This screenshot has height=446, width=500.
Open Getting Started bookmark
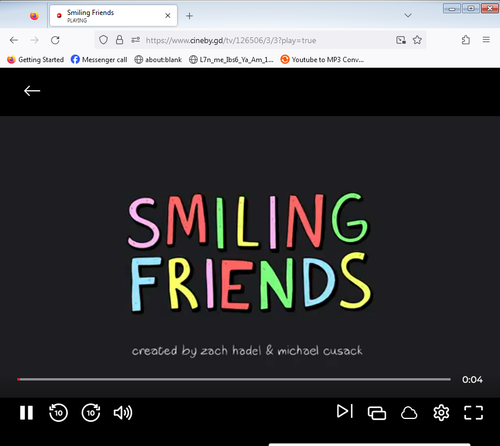[x=35, y=60]
